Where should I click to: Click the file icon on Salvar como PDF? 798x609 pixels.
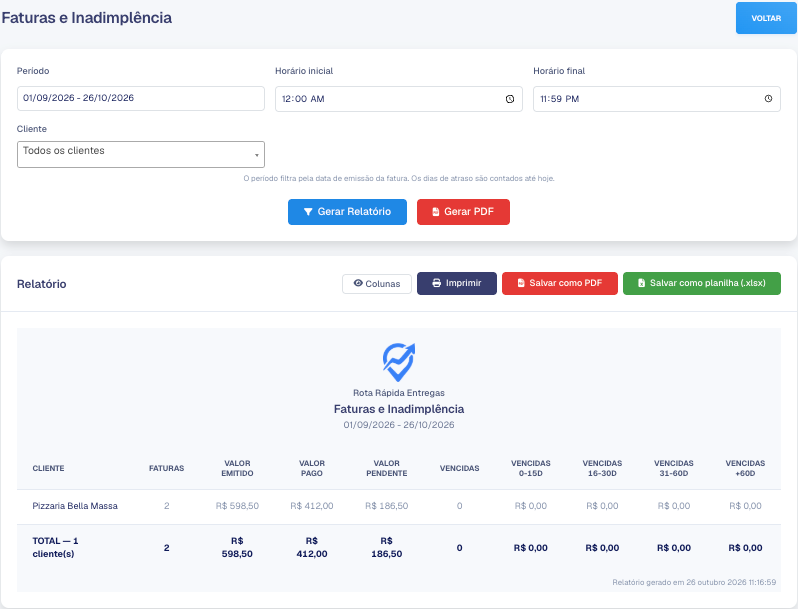tap(521, 283)
